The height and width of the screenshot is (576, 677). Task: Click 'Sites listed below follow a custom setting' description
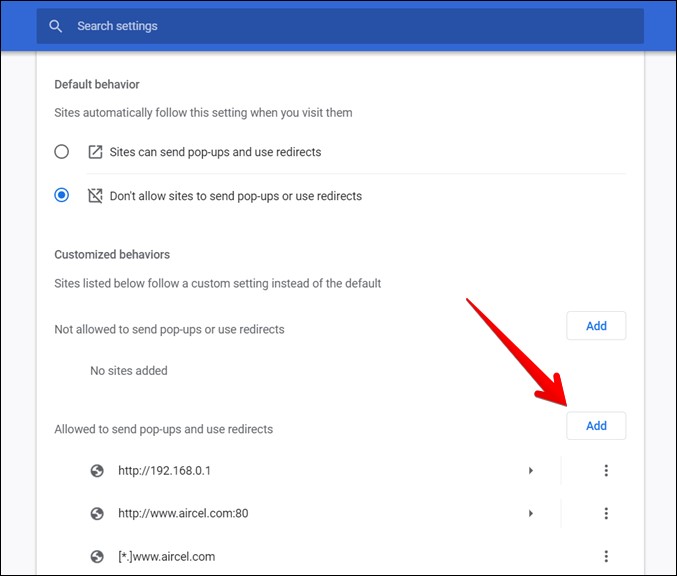click(x=218, y=284)
